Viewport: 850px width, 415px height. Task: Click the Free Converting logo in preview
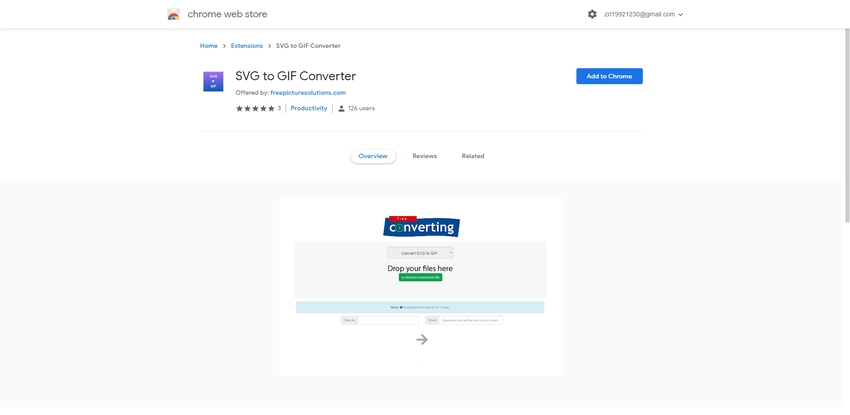coord(421,226)
